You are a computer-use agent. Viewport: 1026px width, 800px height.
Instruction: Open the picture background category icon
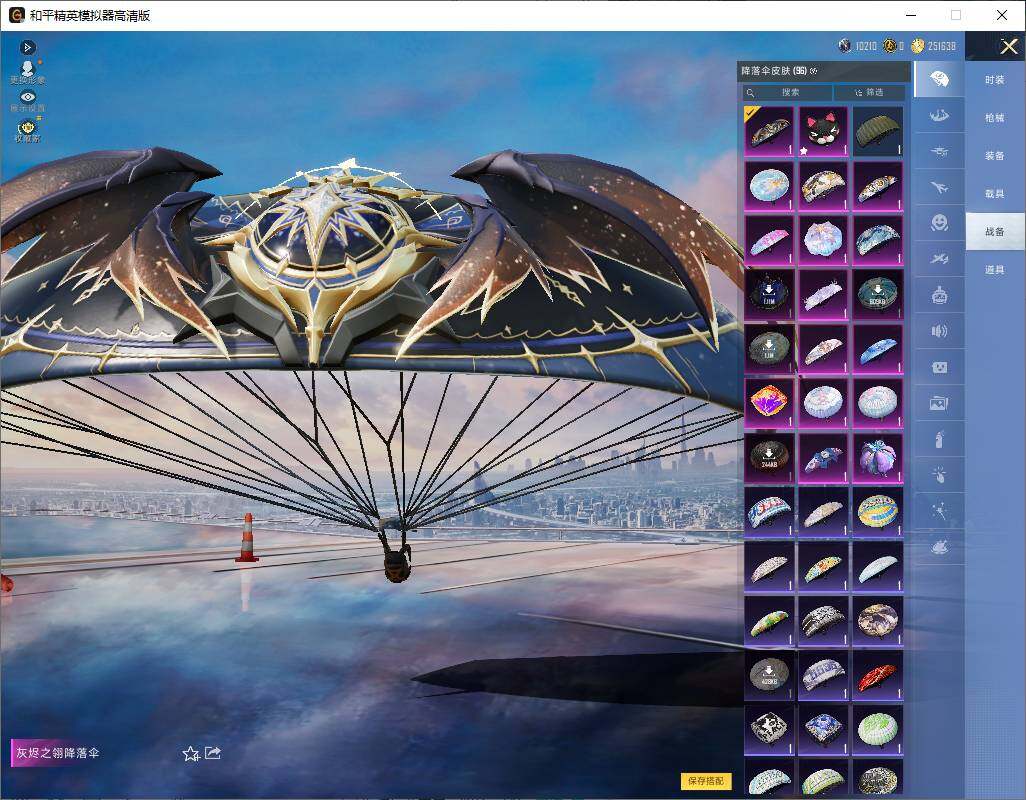coord(939,404)
